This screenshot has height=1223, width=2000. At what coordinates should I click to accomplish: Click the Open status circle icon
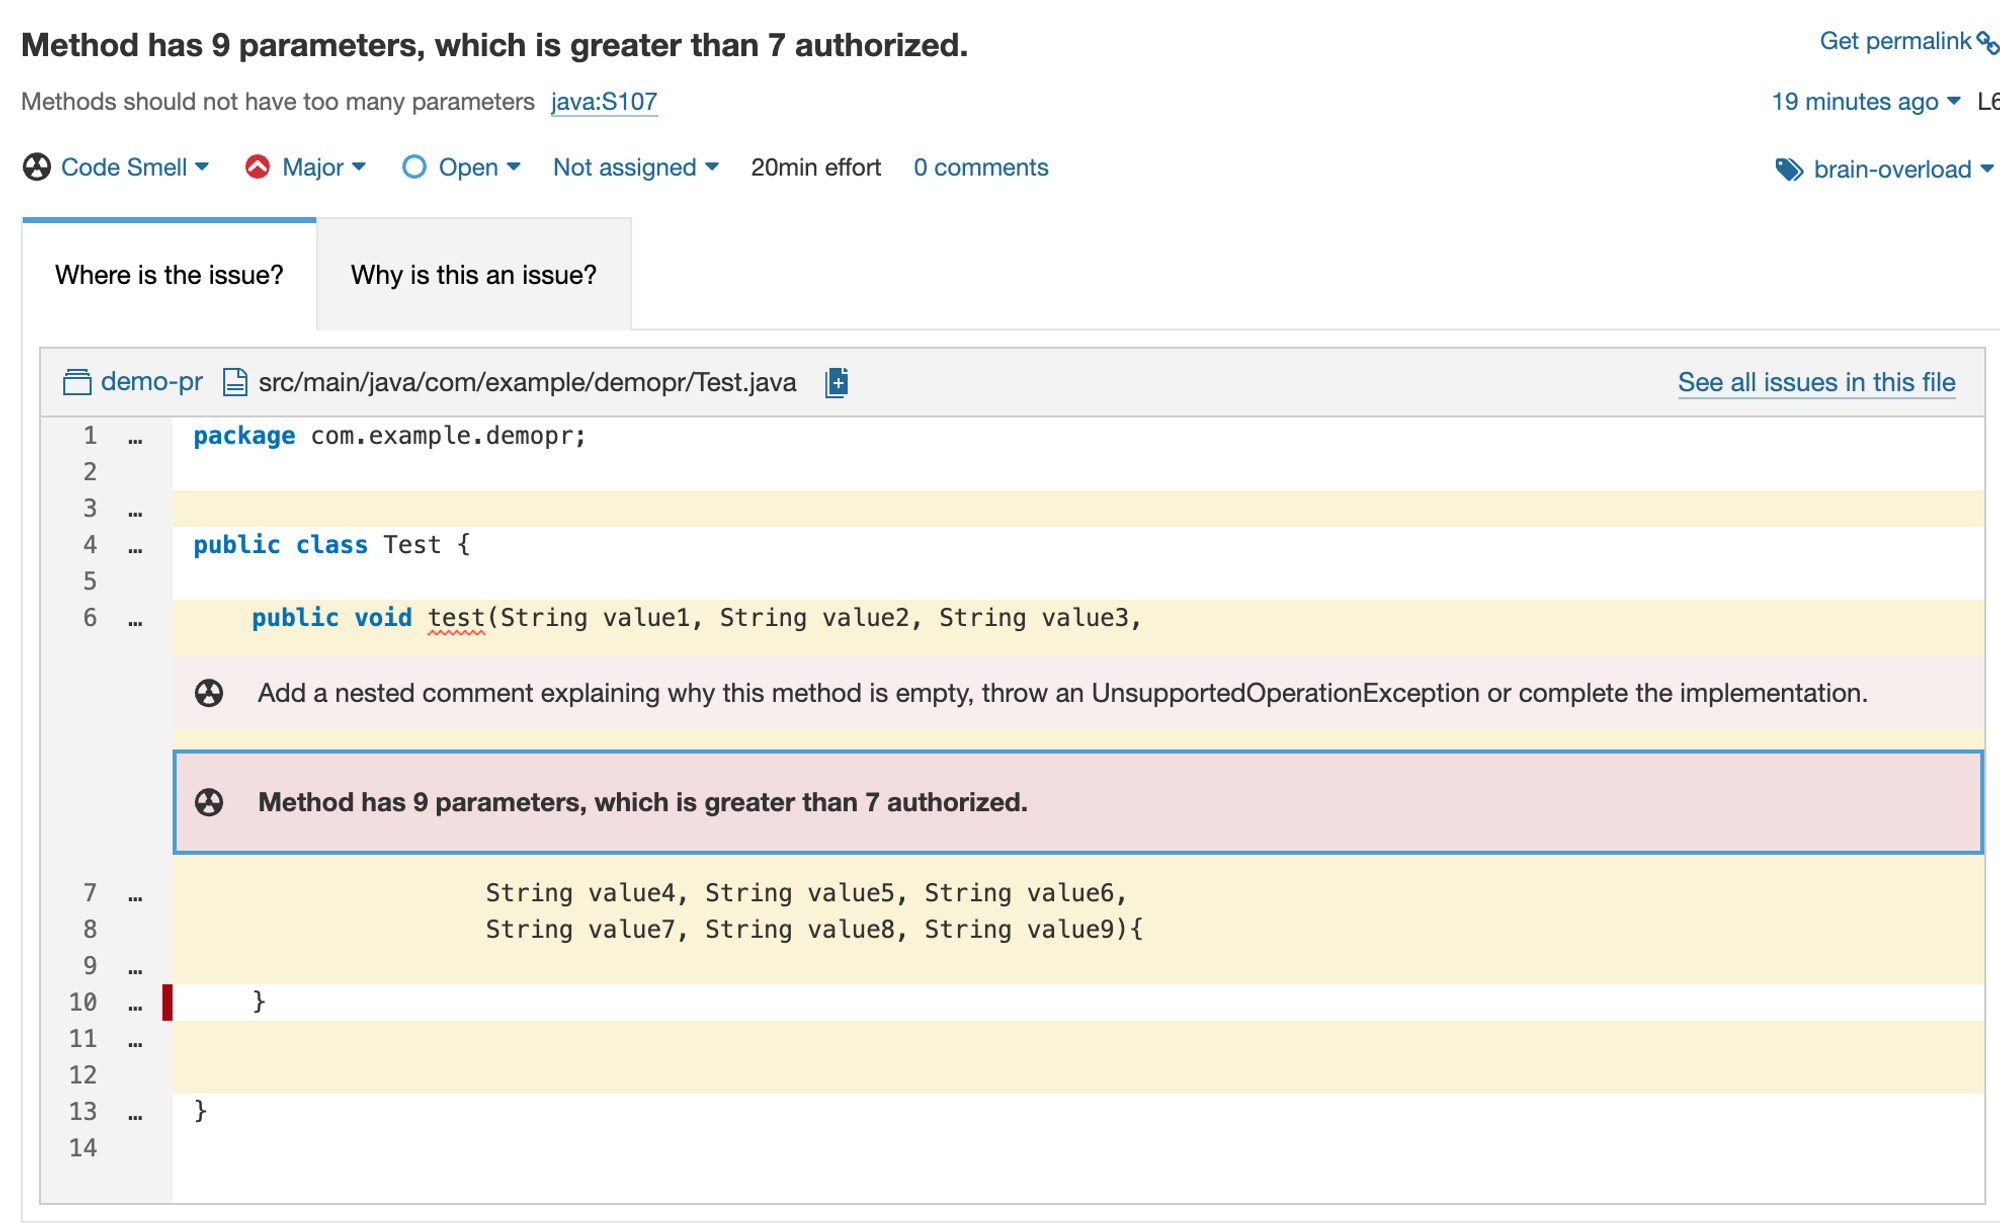pos(414,167)
